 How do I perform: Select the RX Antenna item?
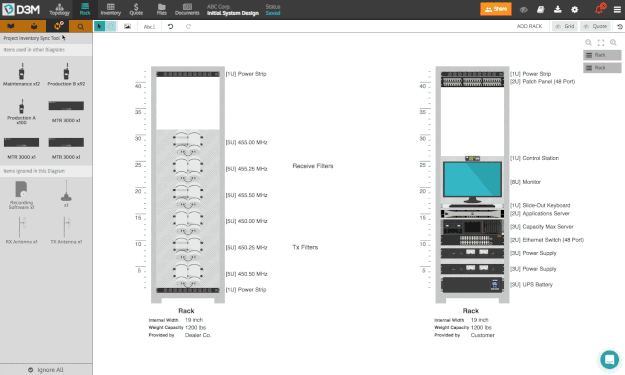[x=22, y=230]
